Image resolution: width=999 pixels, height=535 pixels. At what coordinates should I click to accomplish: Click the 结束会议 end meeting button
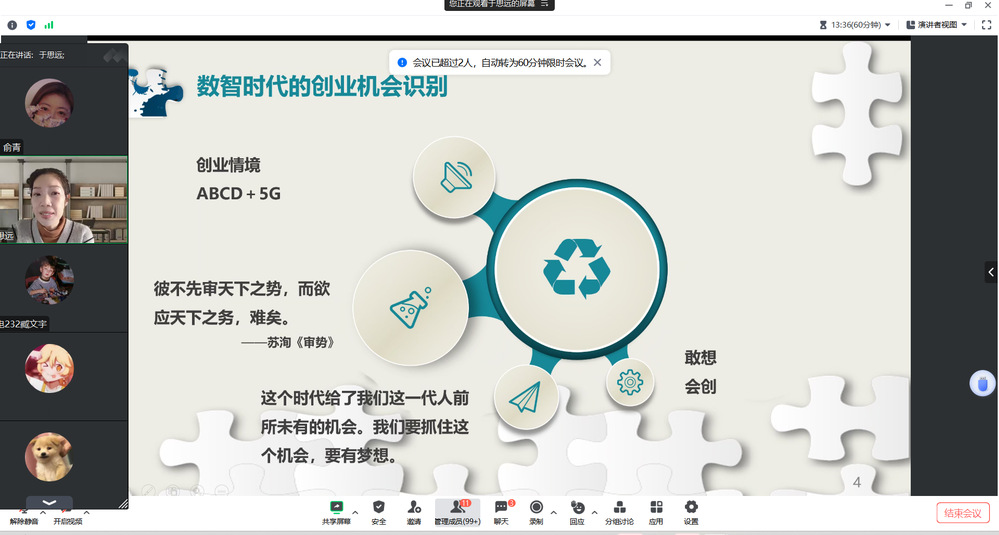pos(962,513)
